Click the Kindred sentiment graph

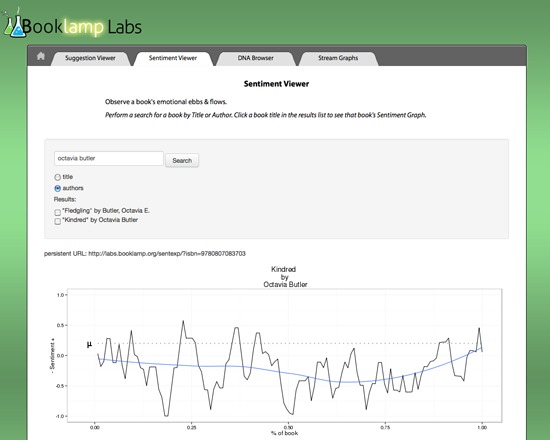284,355
